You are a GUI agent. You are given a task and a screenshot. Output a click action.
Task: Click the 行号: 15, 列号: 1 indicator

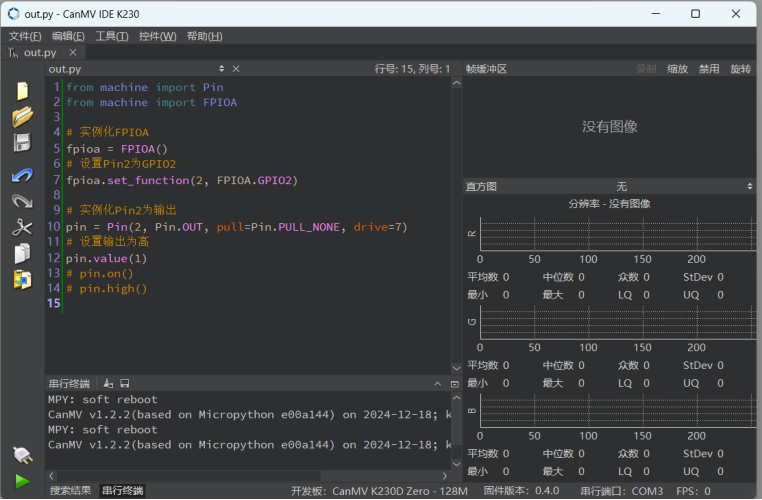[412, 69]
